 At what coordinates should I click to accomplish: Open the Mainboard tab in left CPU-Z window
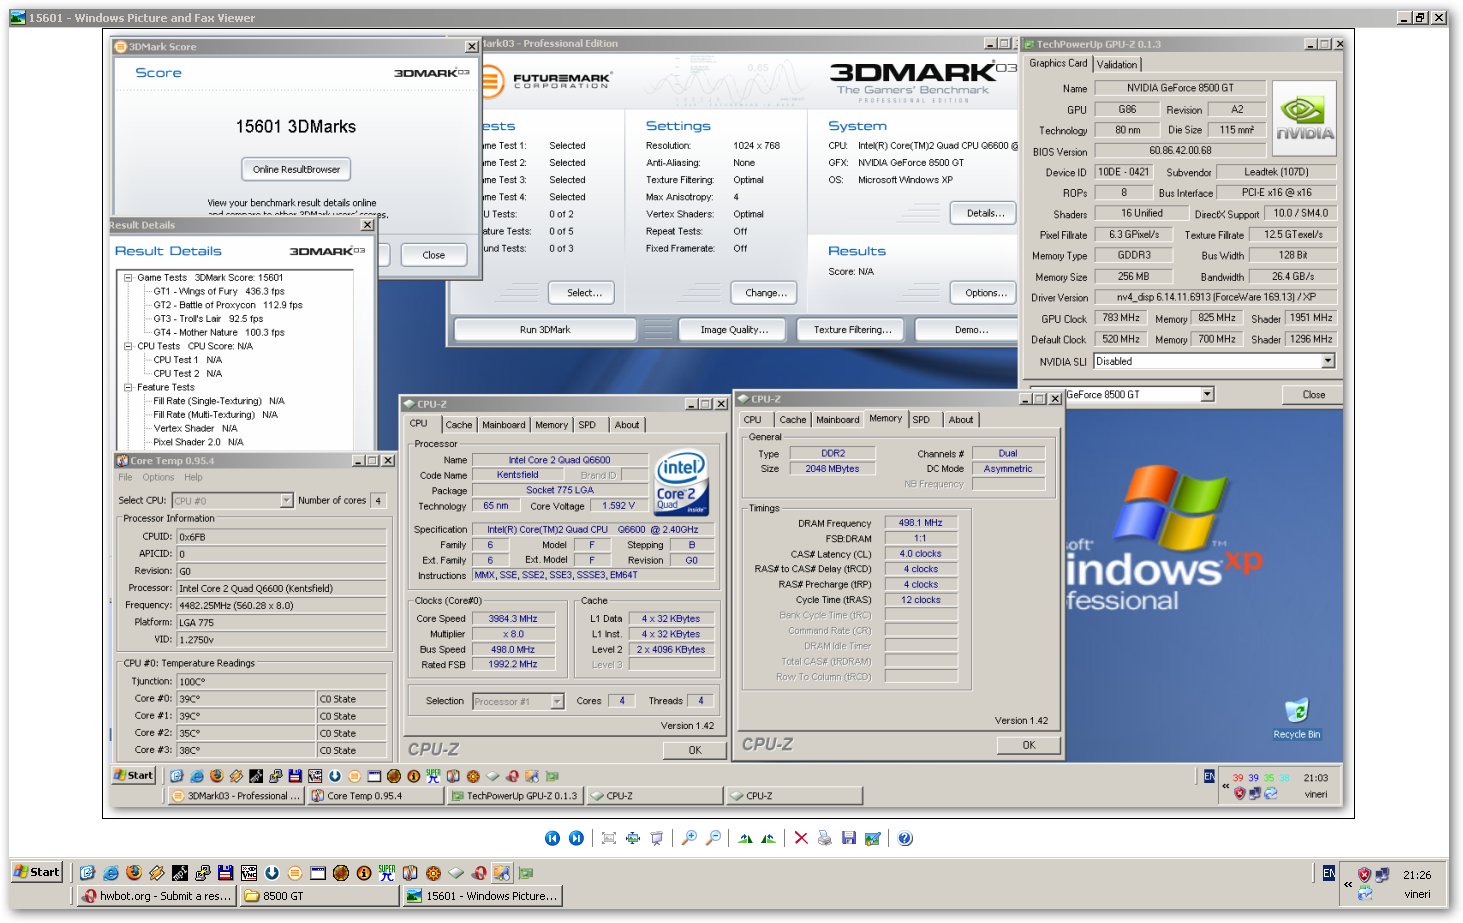pyautogui.click(x=503, y=425)
